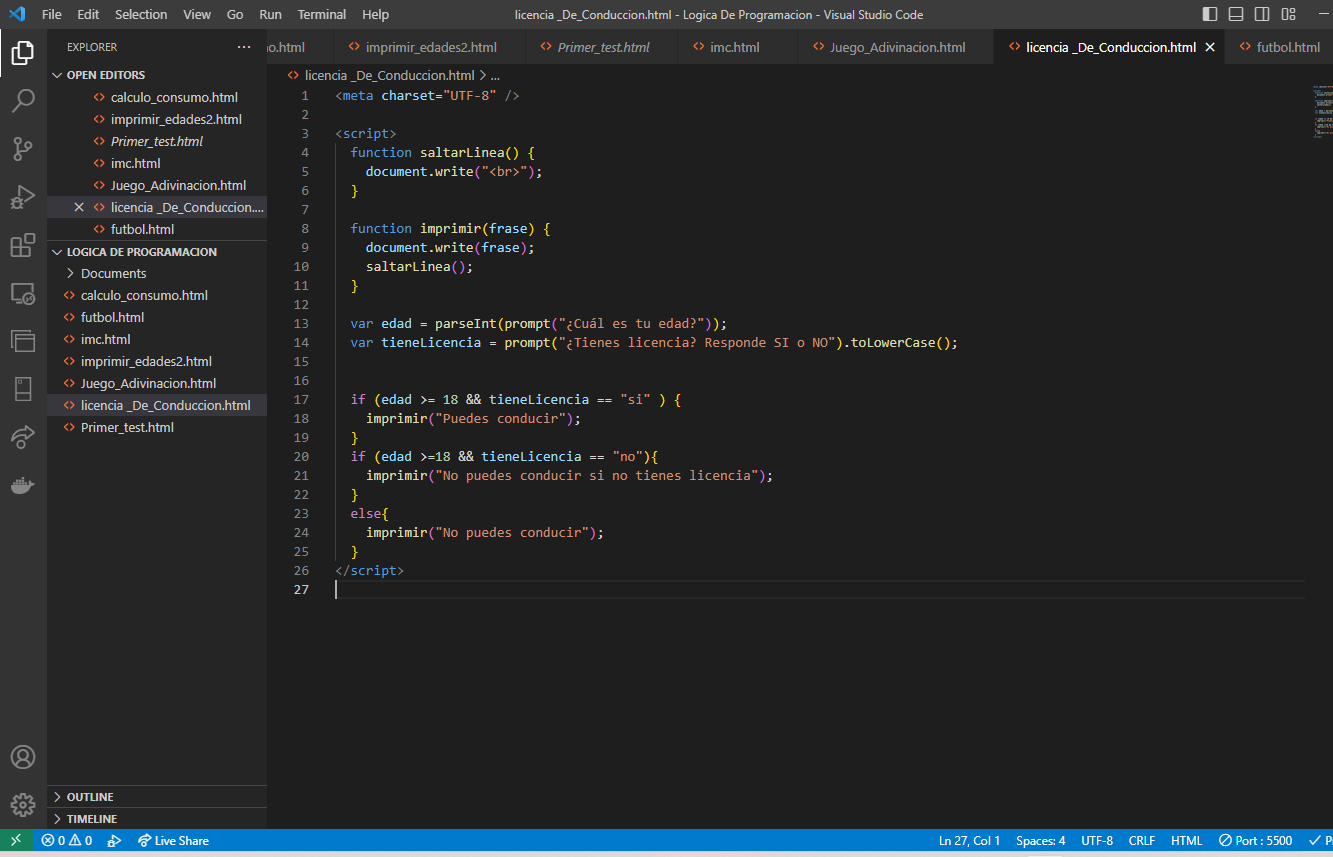Open the Manage gear icon

pos(23,804)
